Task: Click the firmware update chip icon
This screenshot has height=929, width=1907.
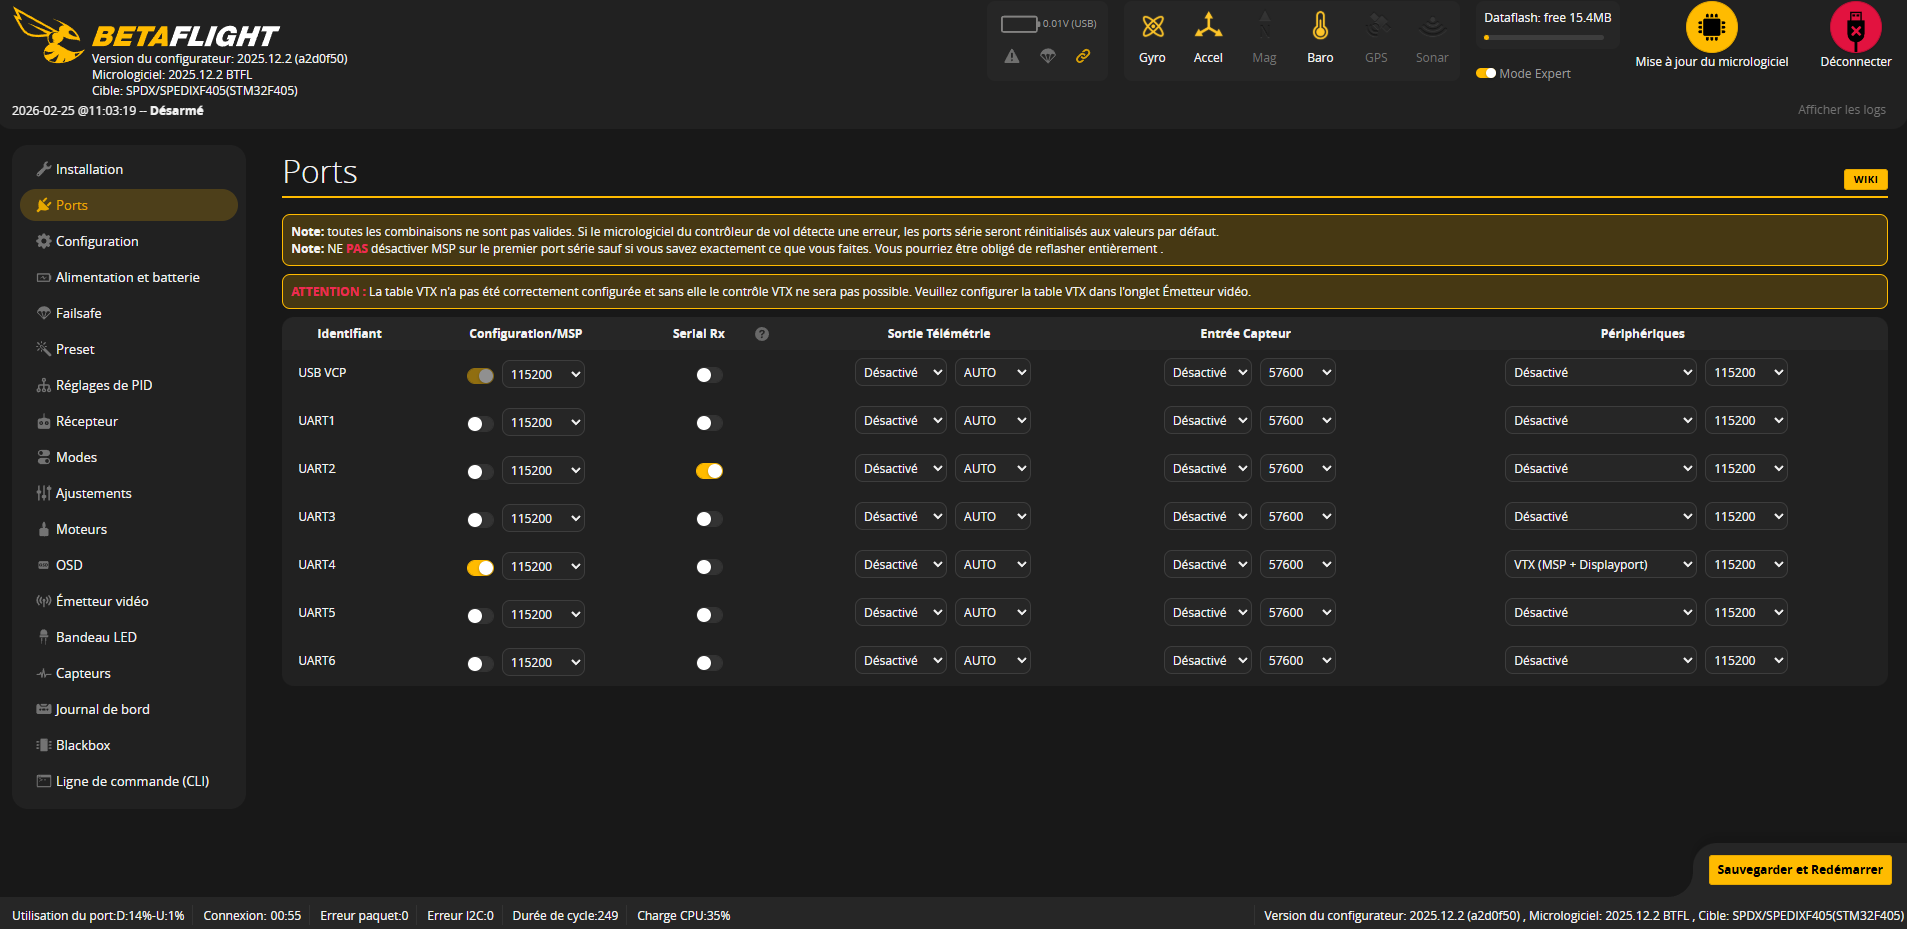Action: pos(1711,28)
